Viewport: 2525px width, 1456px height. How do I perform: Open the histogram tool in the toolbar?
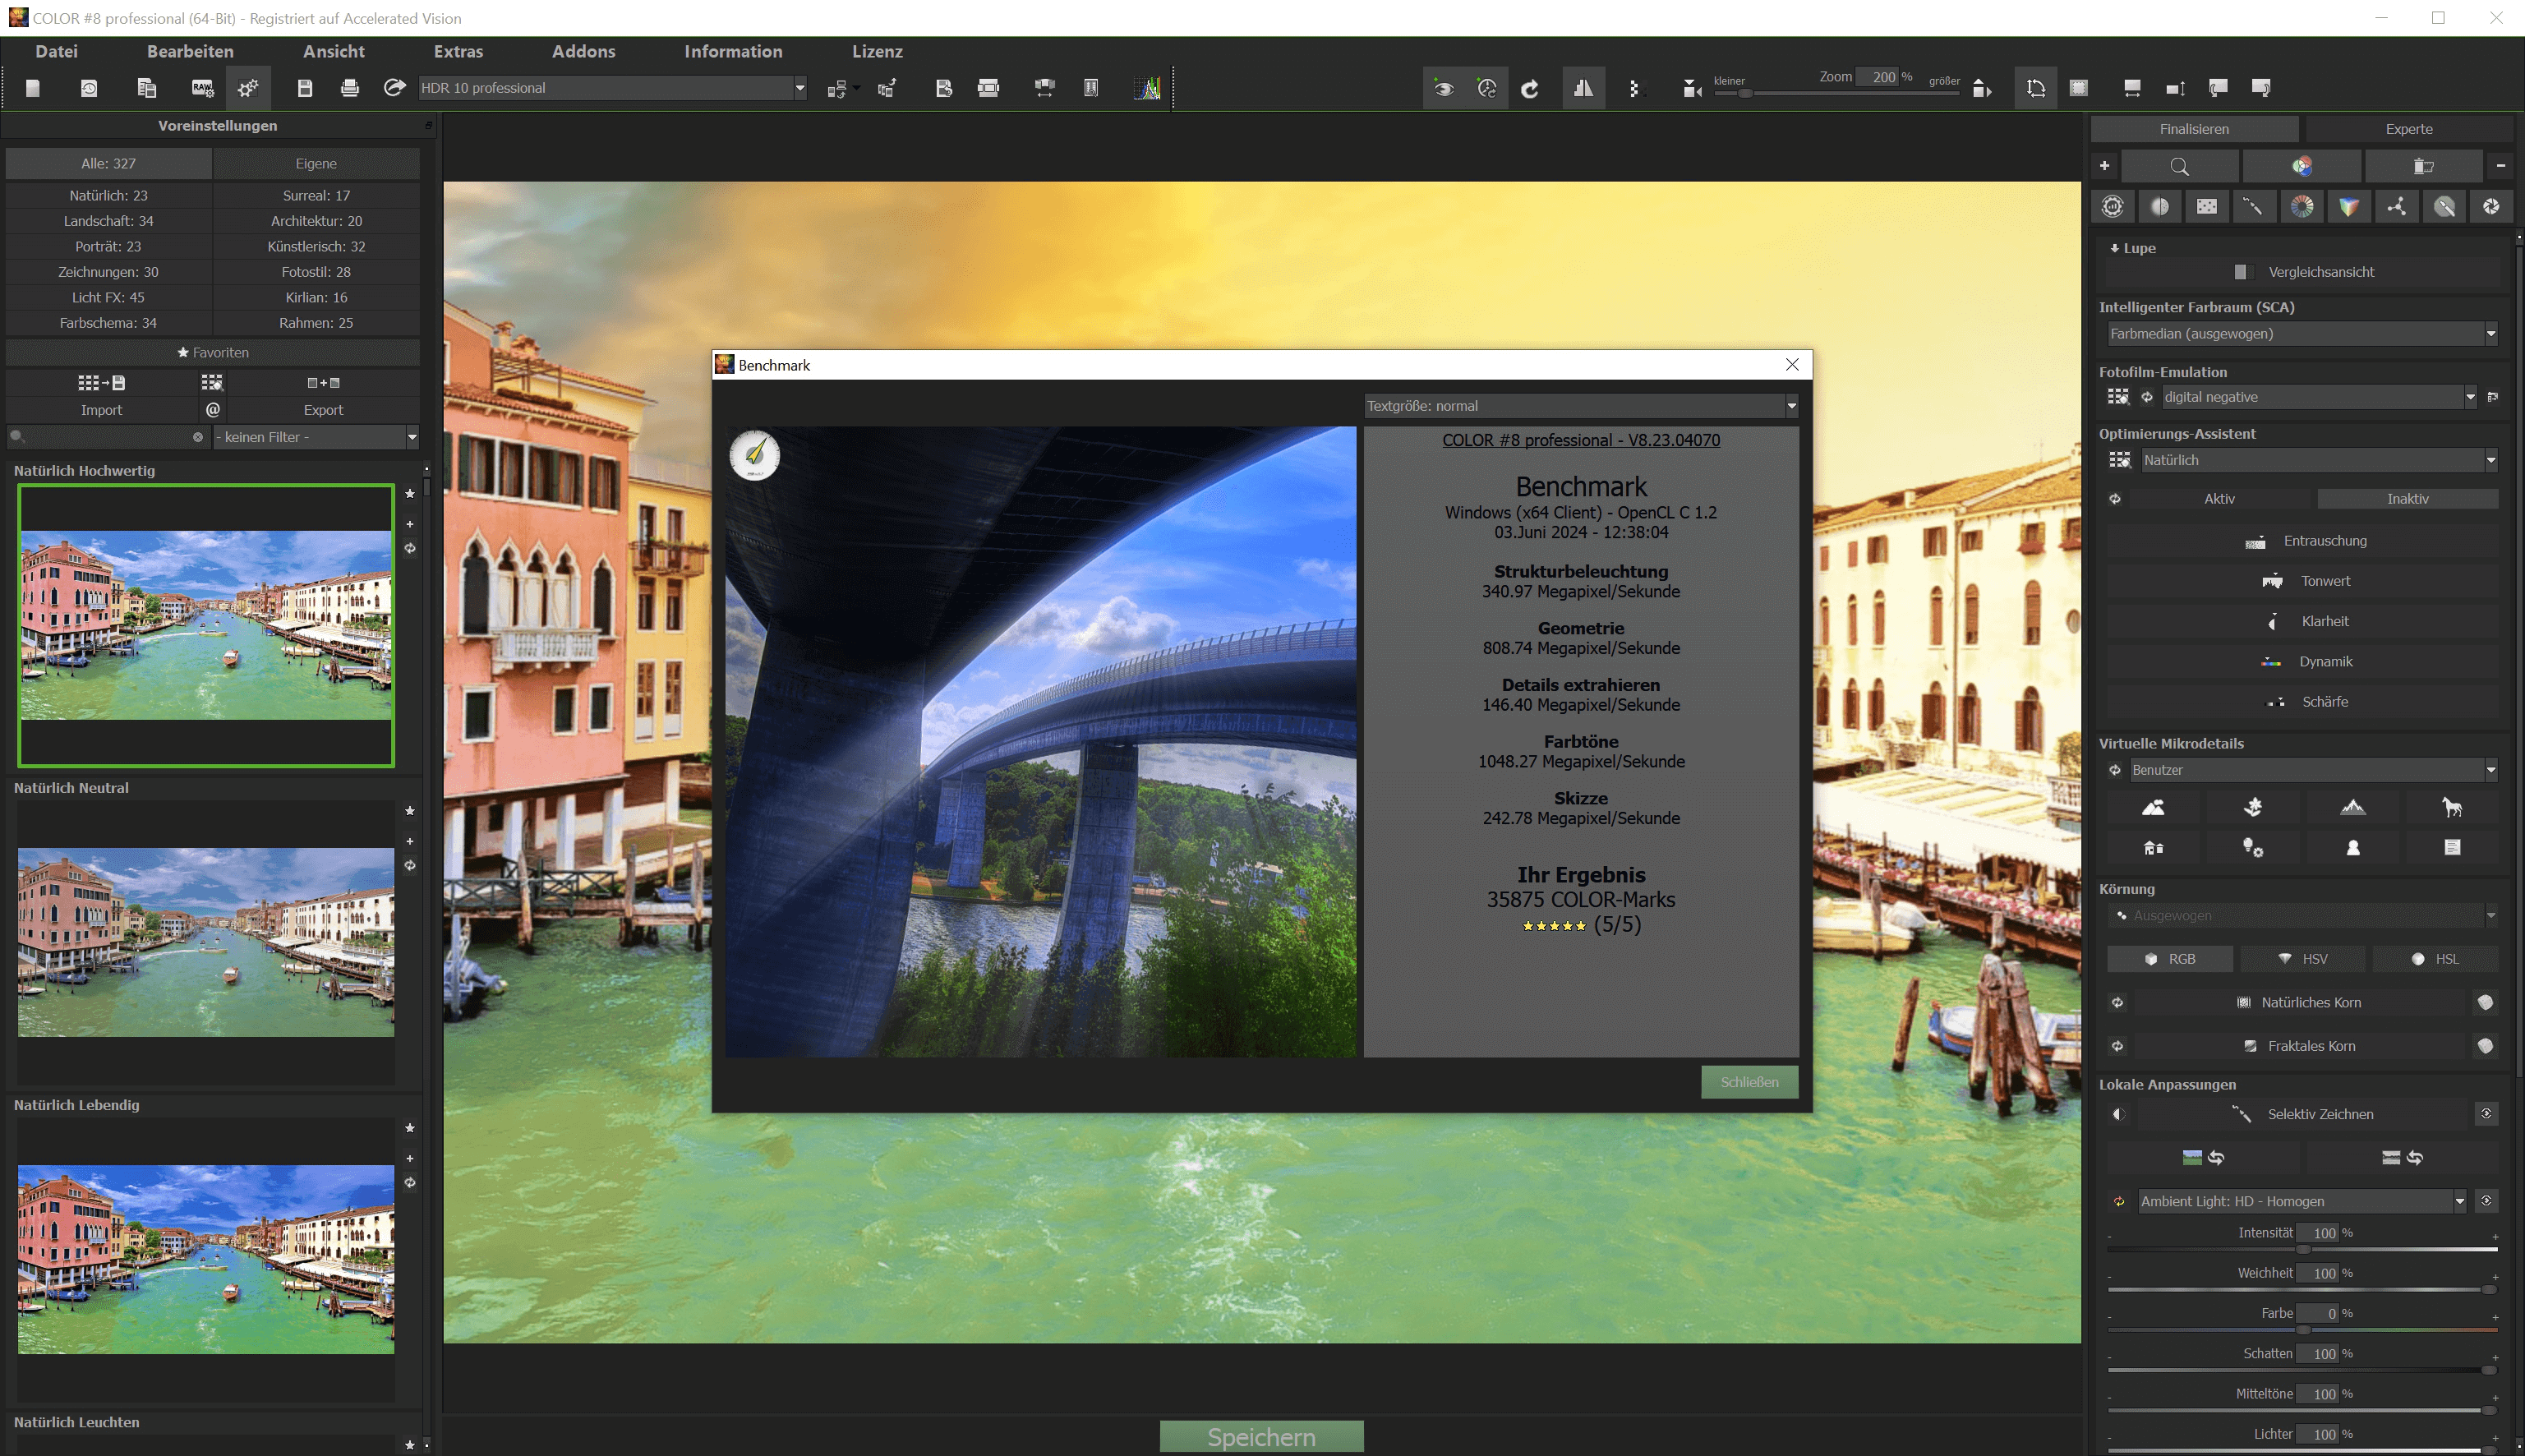click(1148, 88)
